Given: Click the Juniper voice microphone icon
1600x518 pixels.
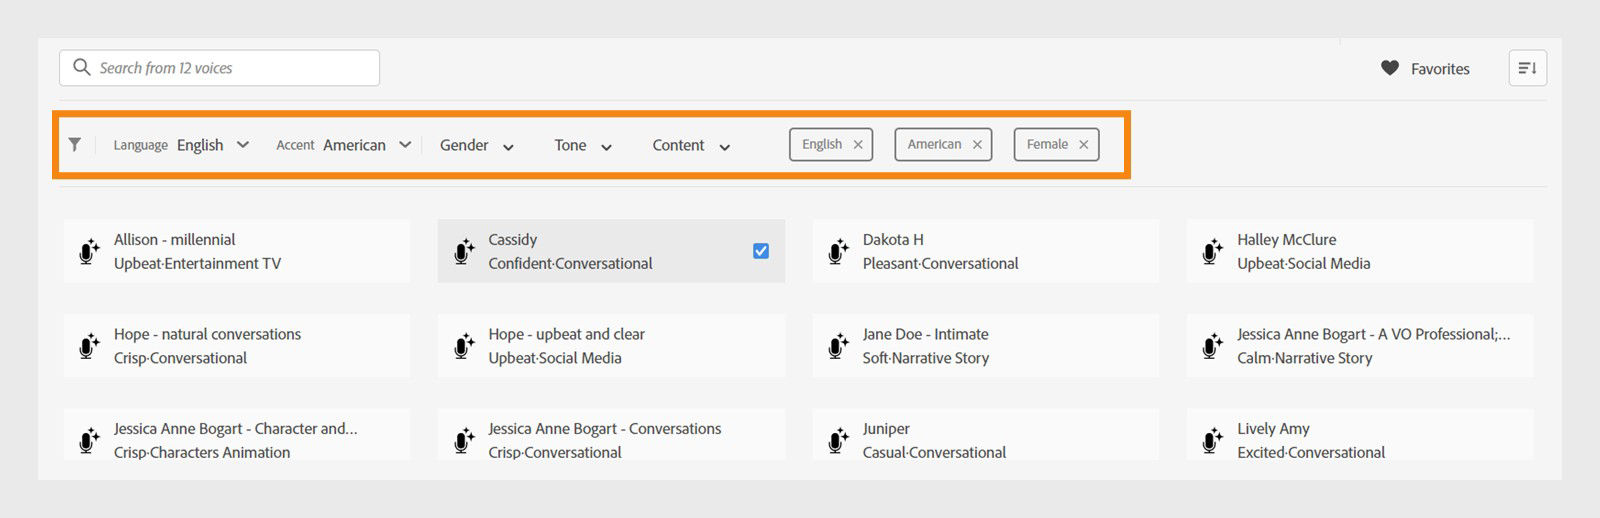Looking at the screenshot, I should (838, 440).
